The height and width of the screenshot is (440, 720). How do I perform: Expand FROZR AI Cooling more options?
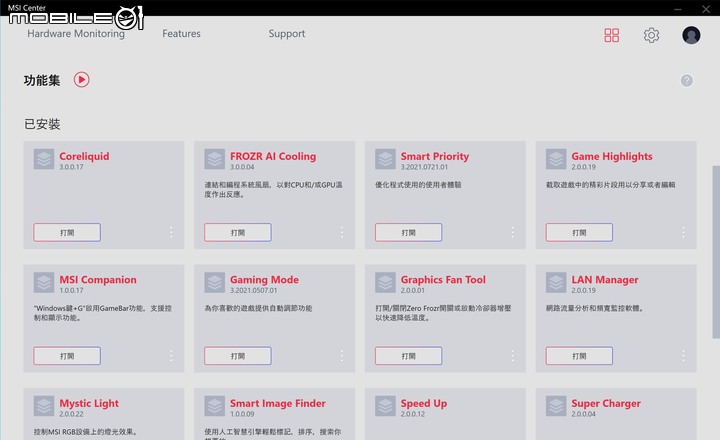coord(342,232)
